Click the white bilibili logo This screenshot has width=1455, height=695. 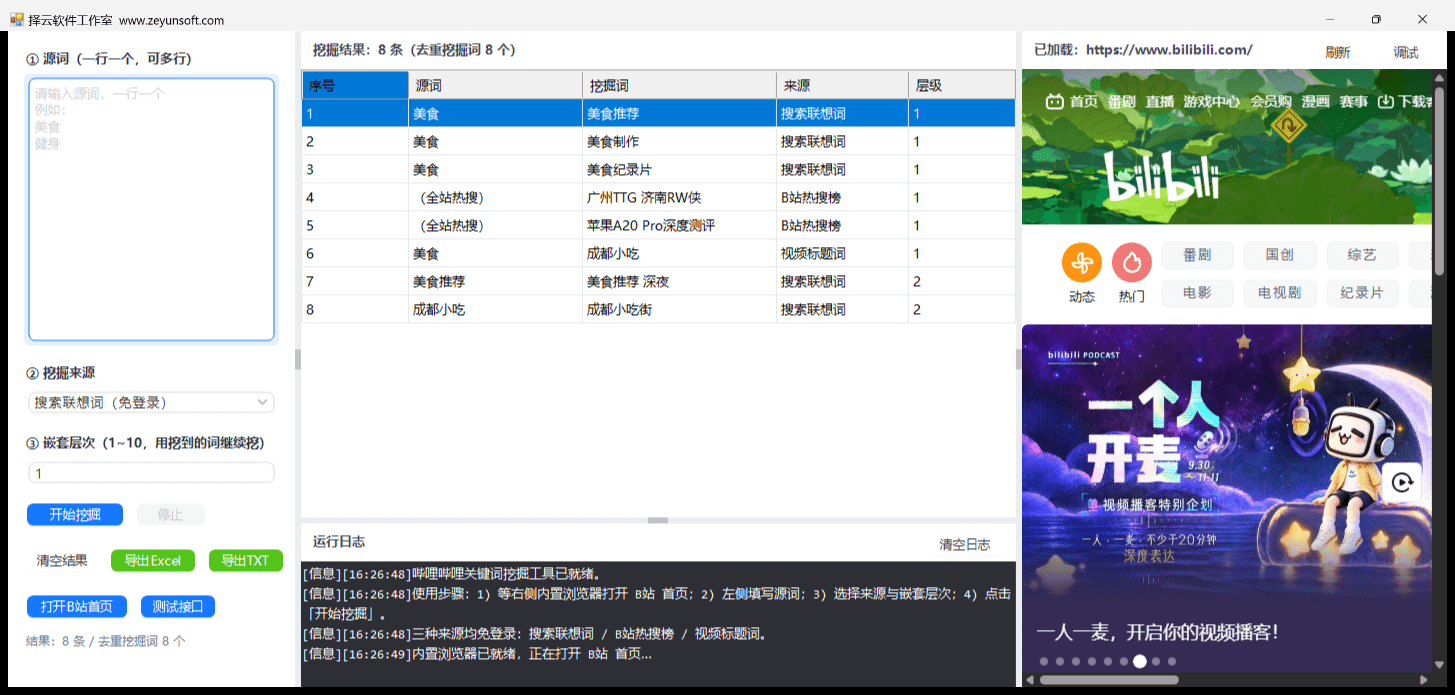(x=1161, y=177)
